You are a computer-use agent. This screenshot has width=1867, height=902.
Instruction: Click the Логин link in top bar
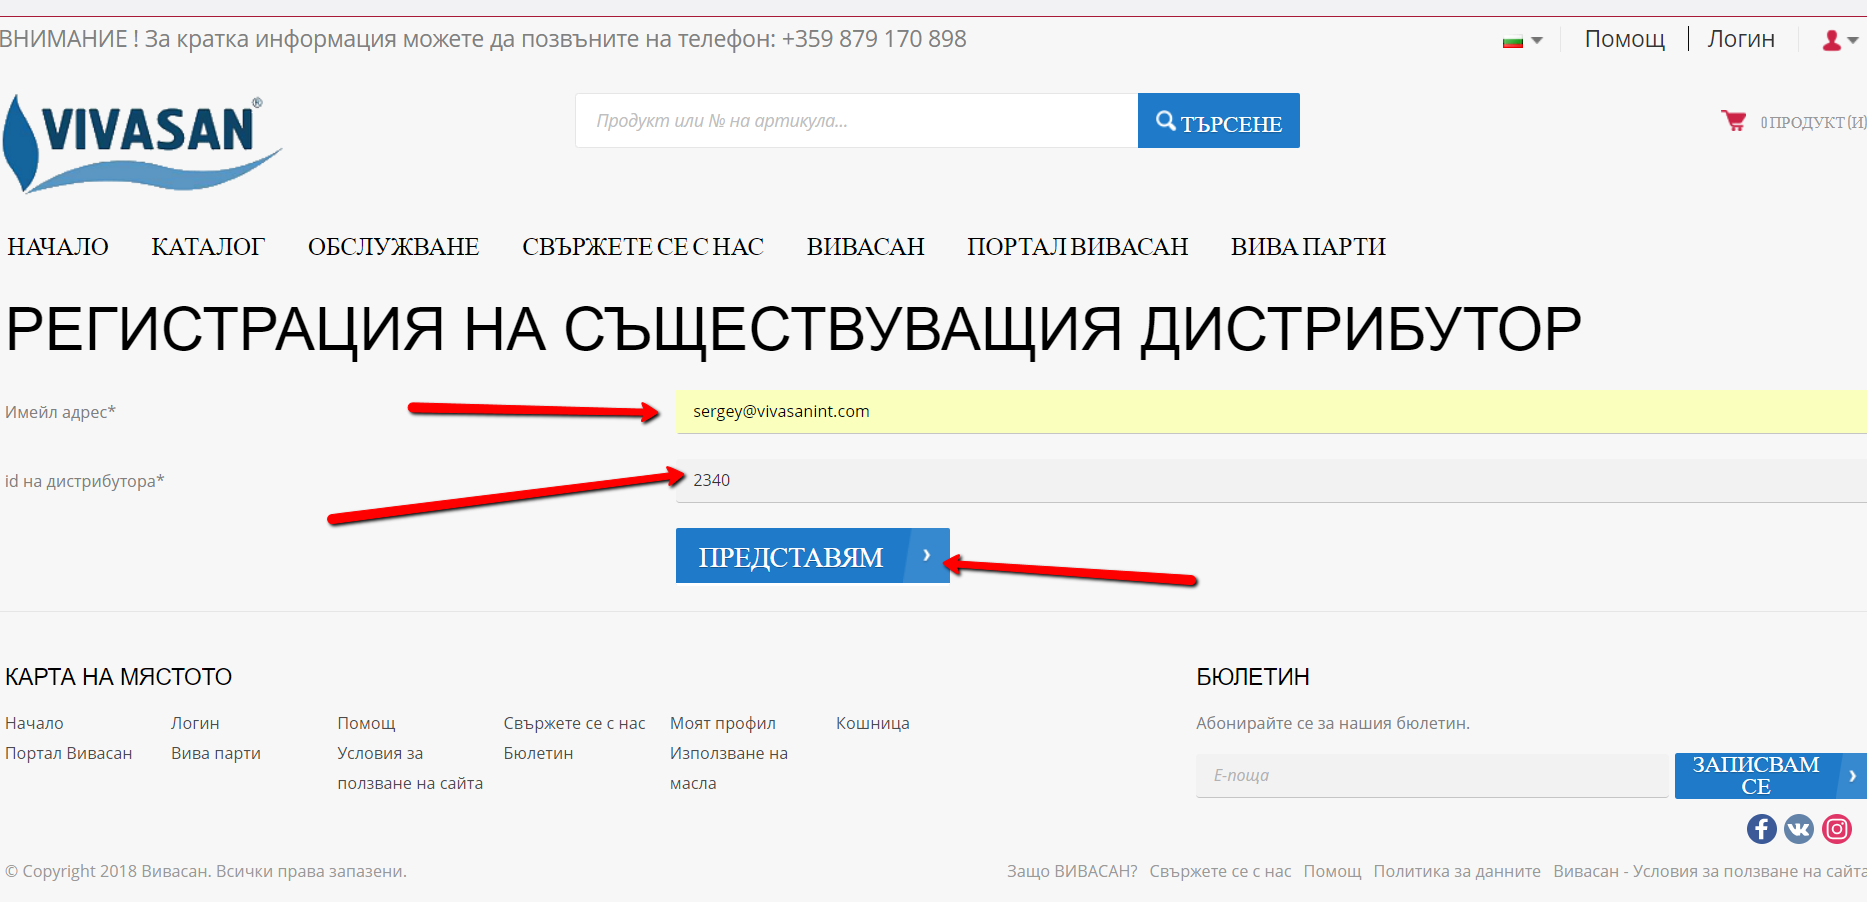[1741, 39]
